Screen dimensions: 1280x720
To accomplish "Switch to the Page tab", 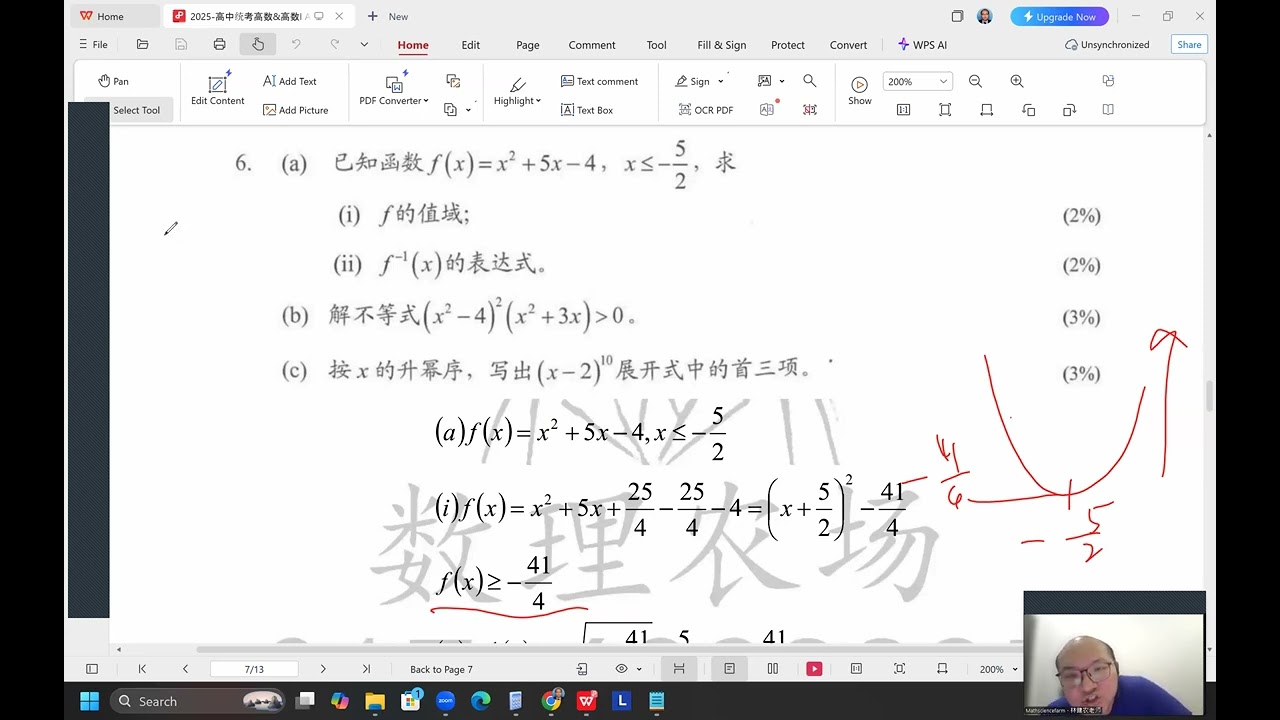I will pos(528,44).
